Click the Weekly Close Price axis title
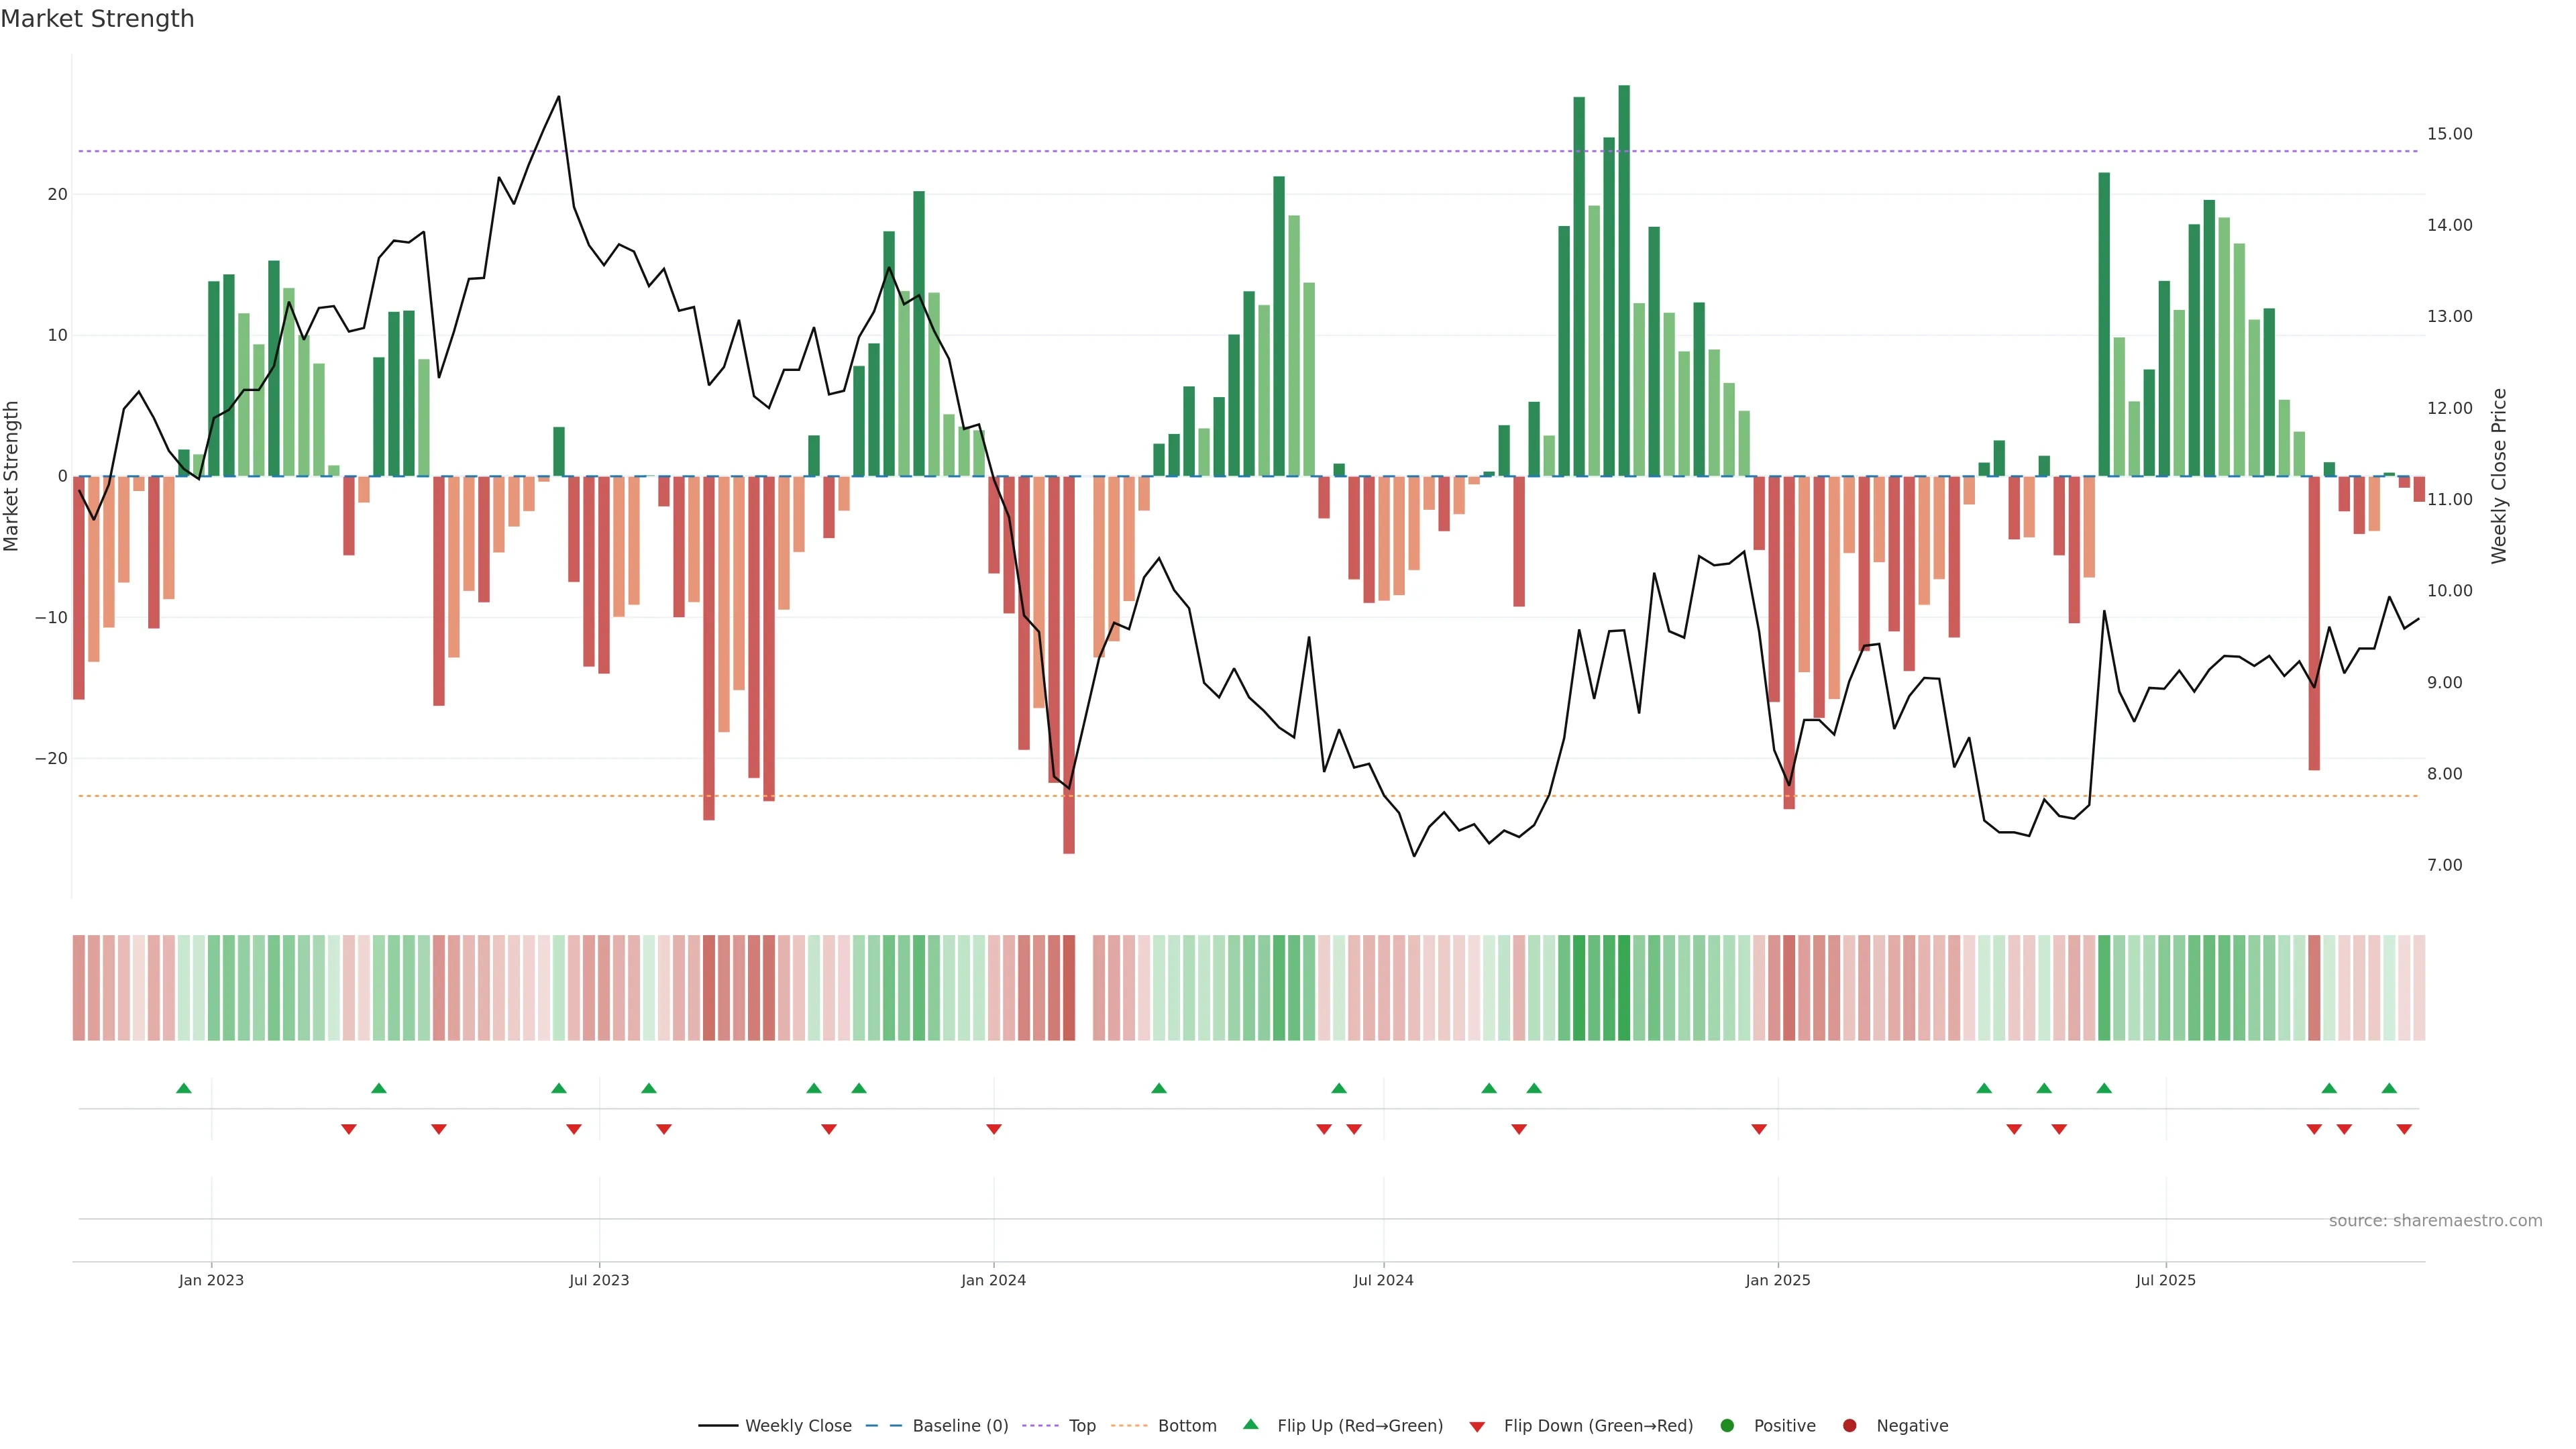The image size is (2576, 1449). [x=2499, y=476]
